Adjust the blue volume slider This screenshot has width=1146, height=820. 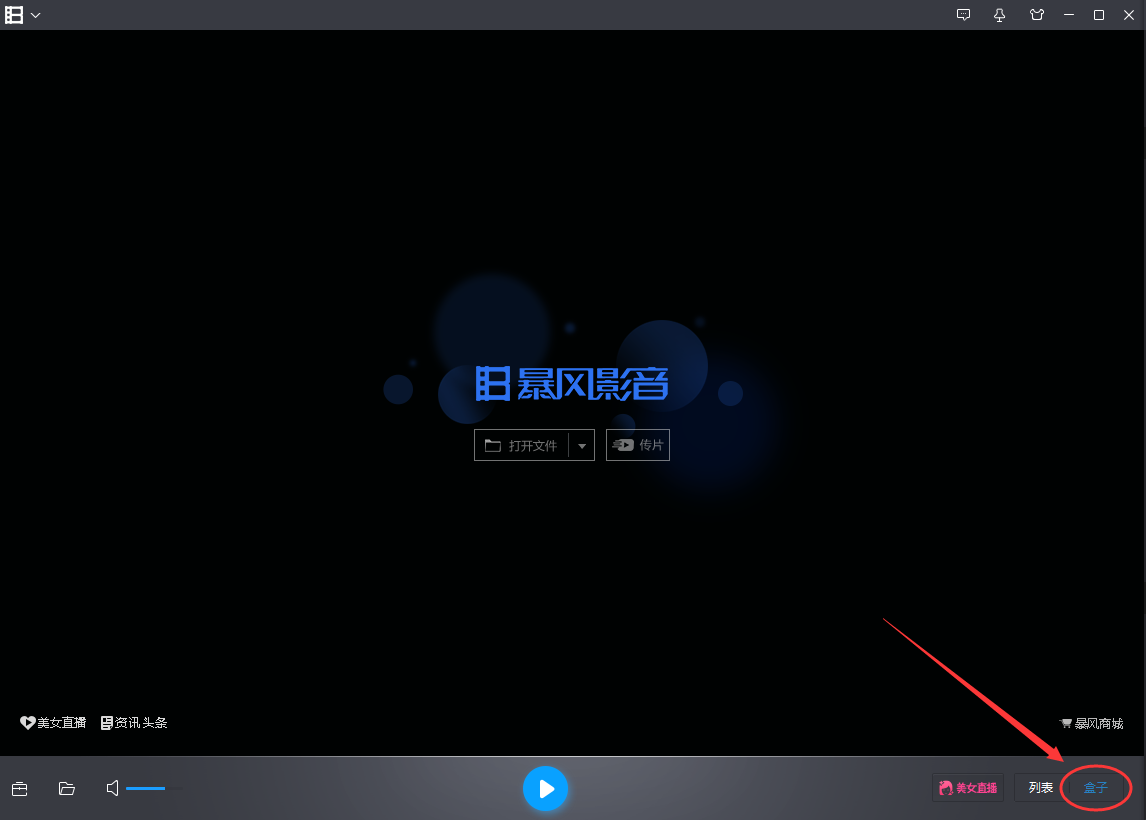coord(154,789)
